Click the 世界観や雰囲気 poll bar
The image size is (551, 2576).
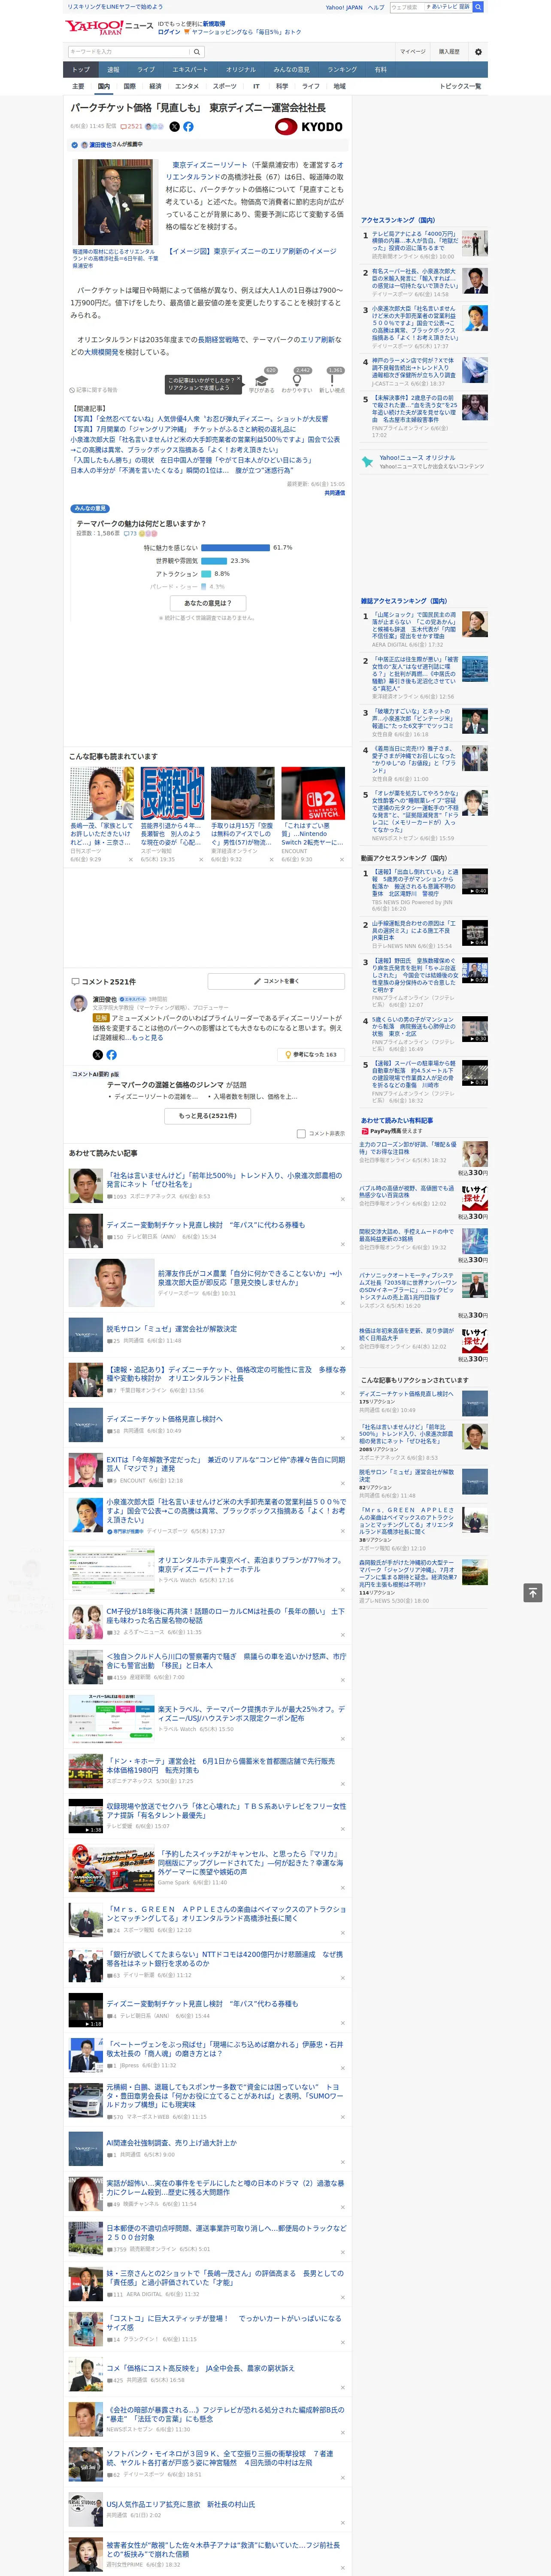pos(214,561)
